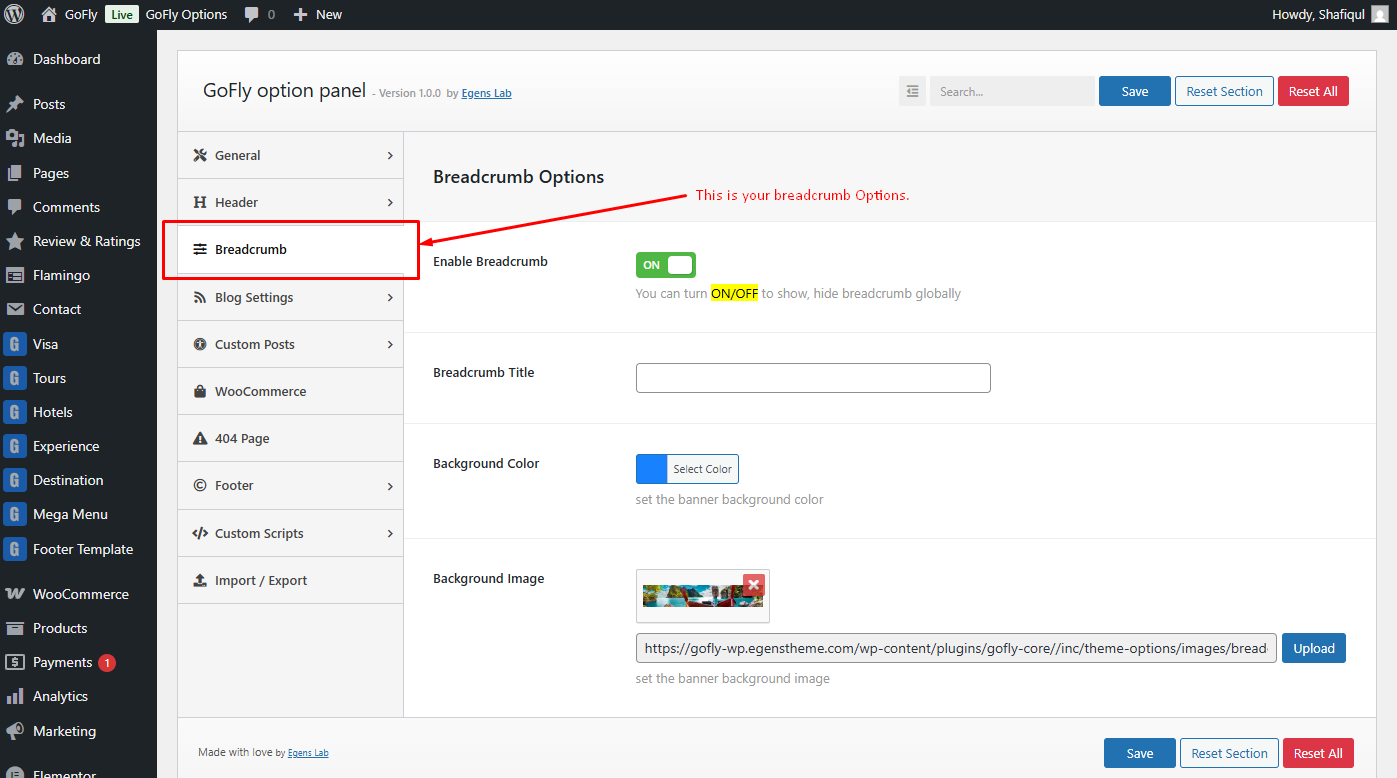
Task: Click the Payments notification badge
Action: pos(107,662)
